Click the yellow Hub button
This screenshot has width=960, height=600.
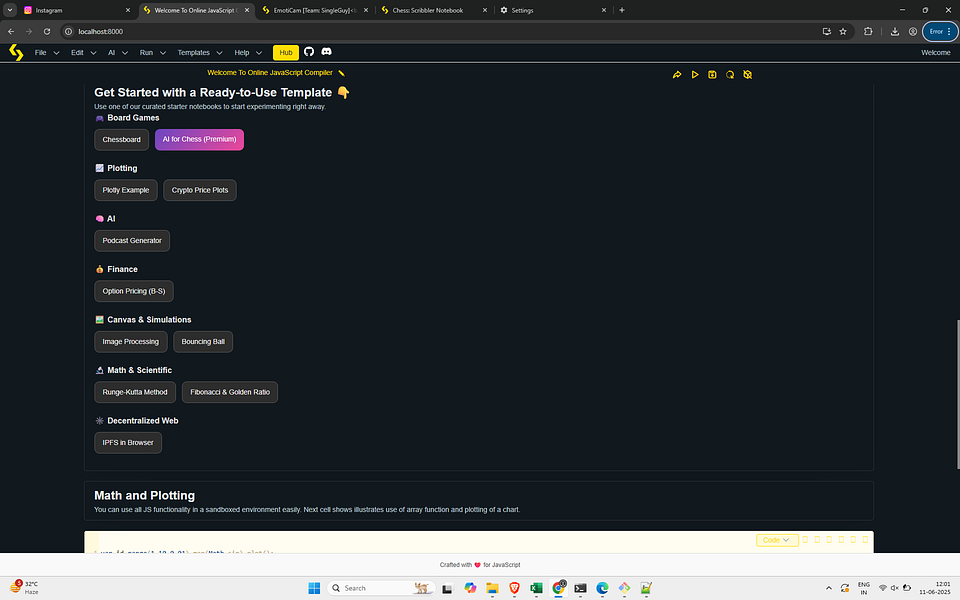point(285,53)
